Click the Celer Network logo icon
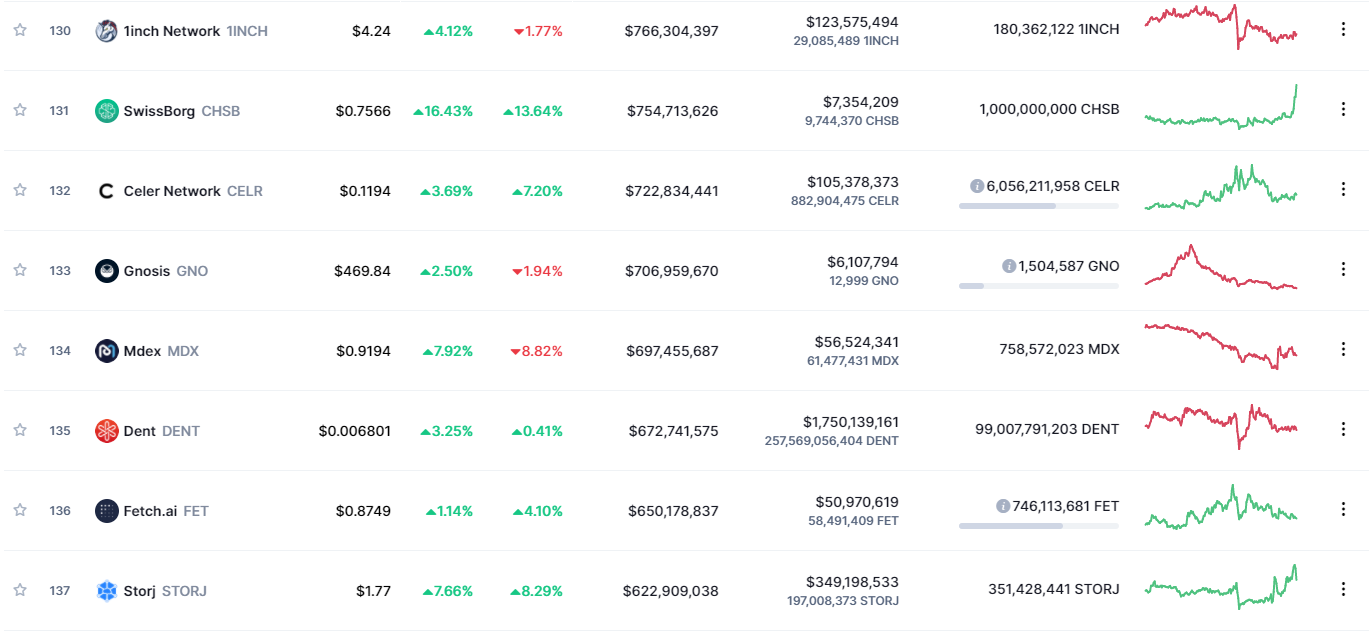The width and height of the screenshot is (1369, 634). click(106, 191)
